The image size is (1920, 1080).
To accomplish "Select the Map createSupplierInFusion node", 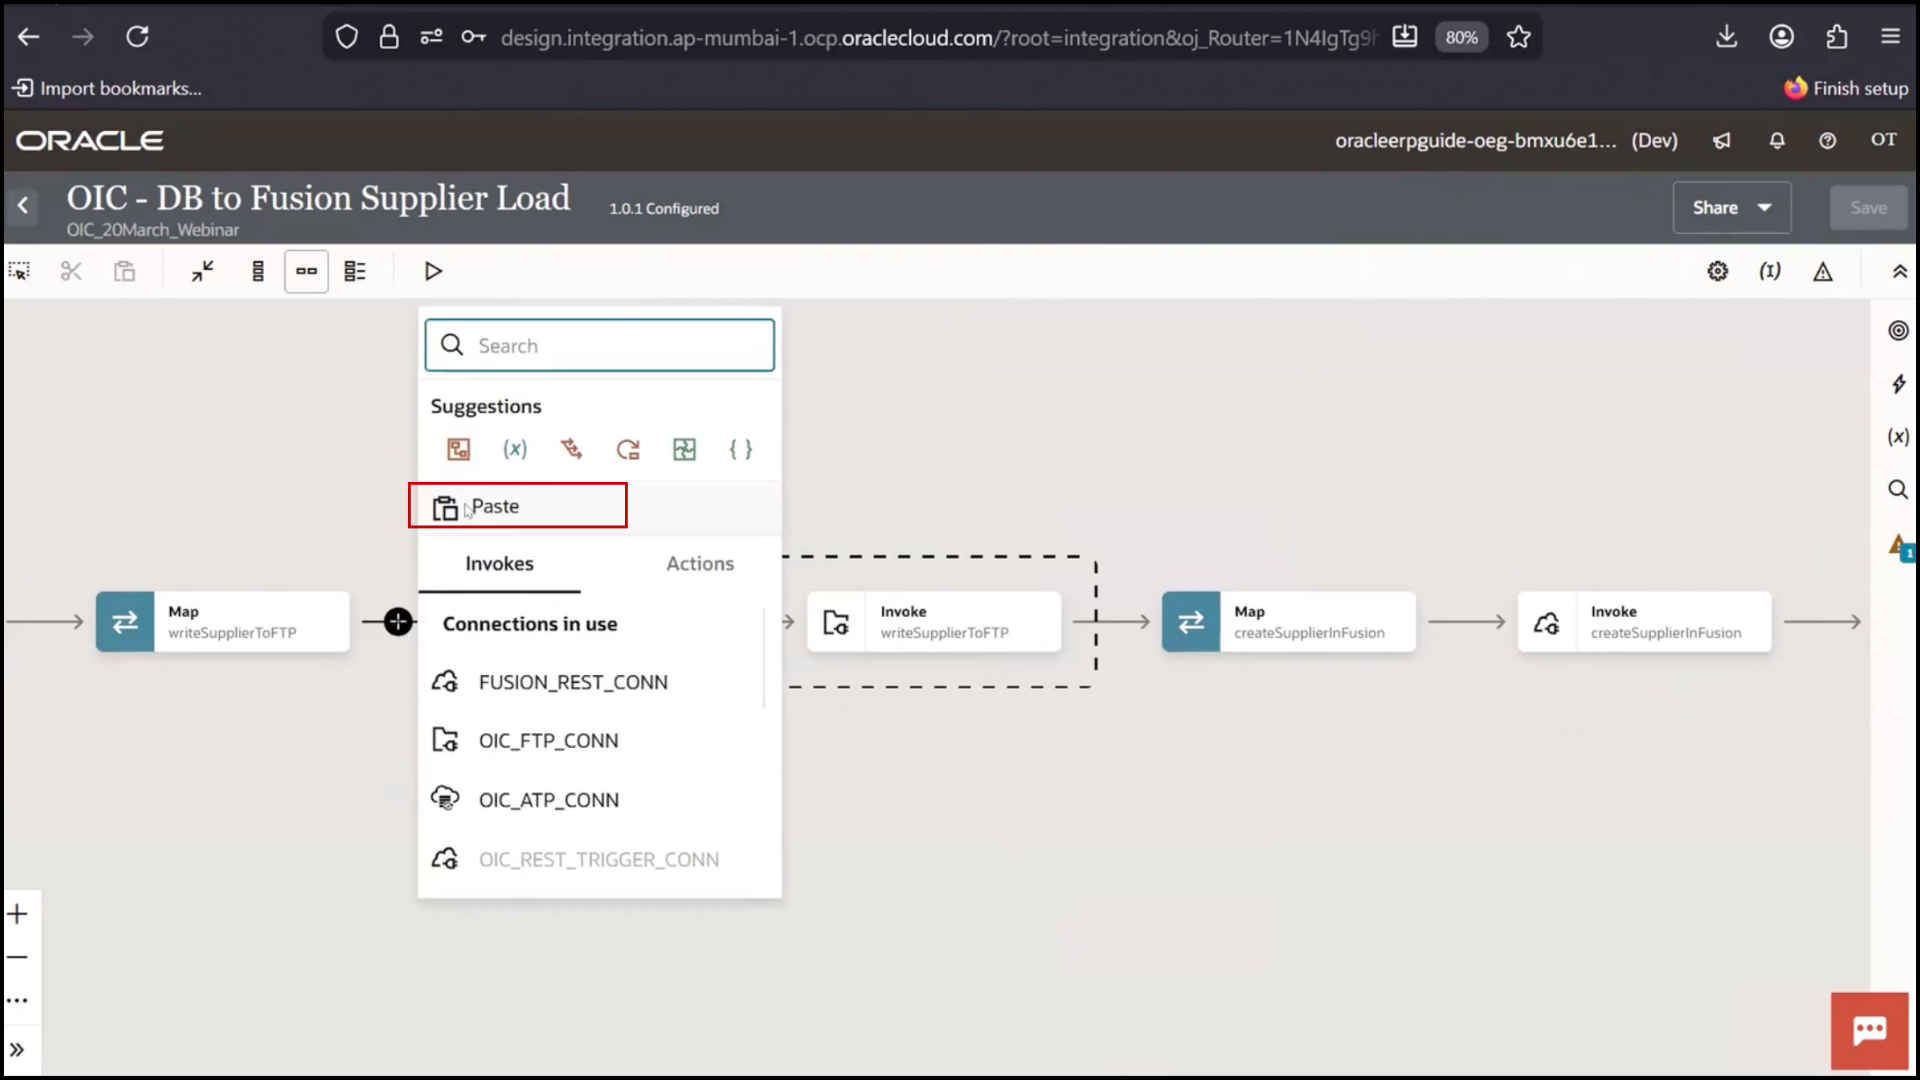I will point(1289,622).
